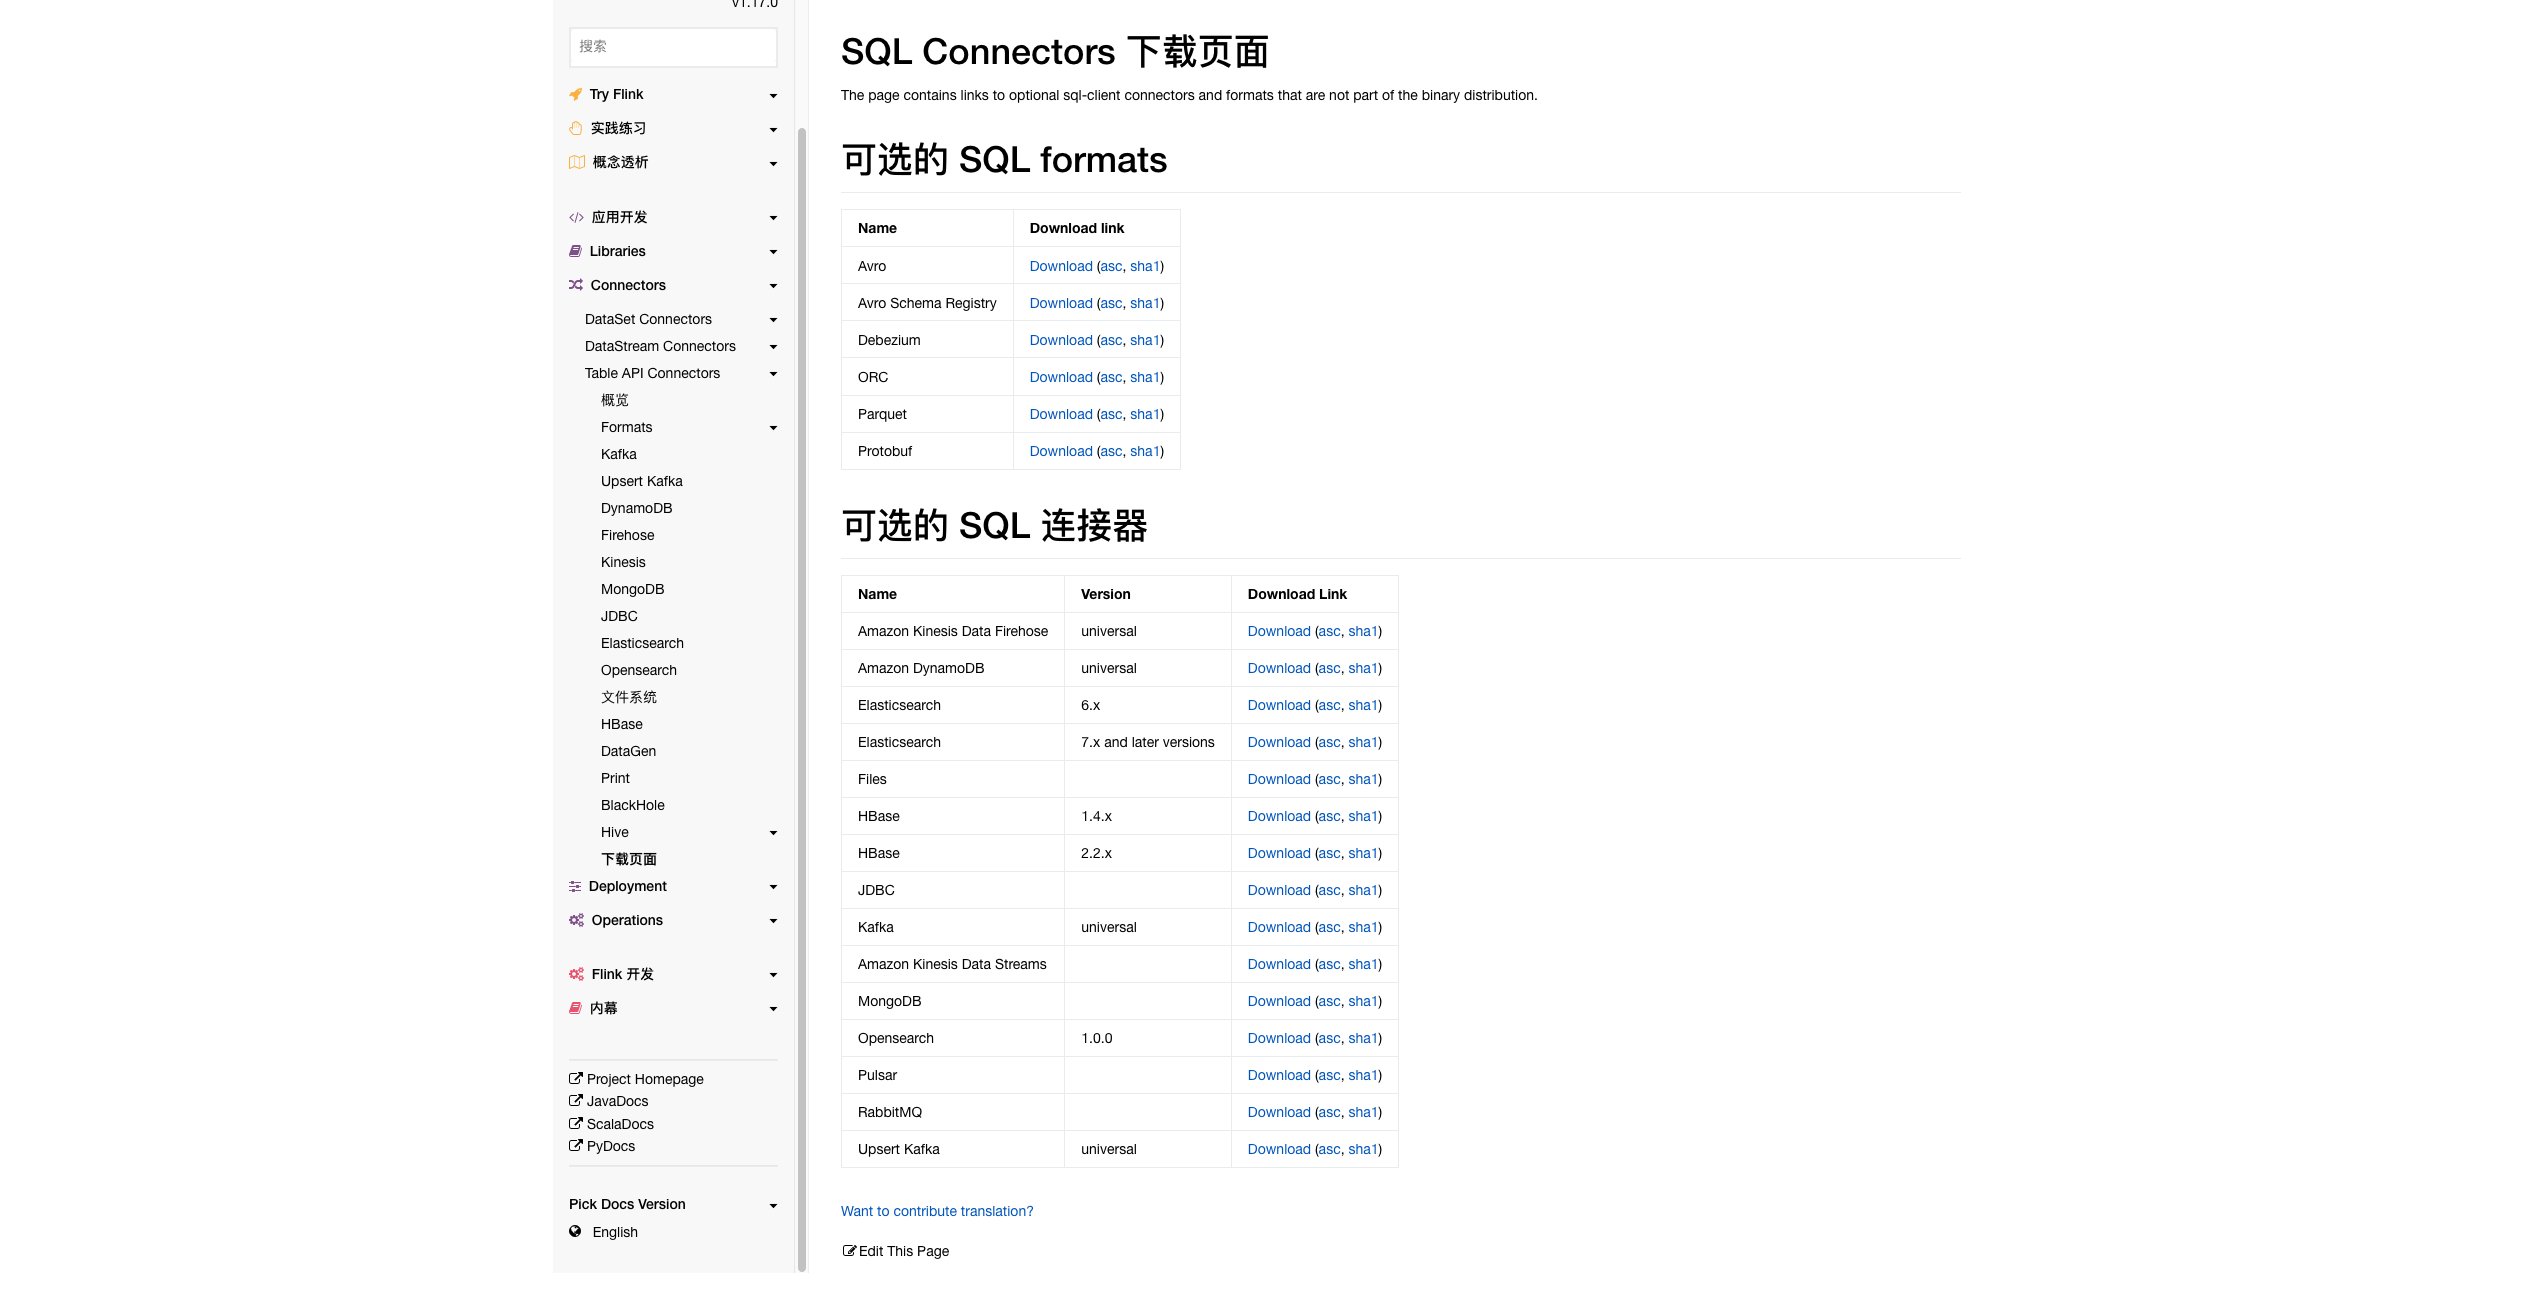Open the Upsert Kafka sidebar entry

point(641,481)
